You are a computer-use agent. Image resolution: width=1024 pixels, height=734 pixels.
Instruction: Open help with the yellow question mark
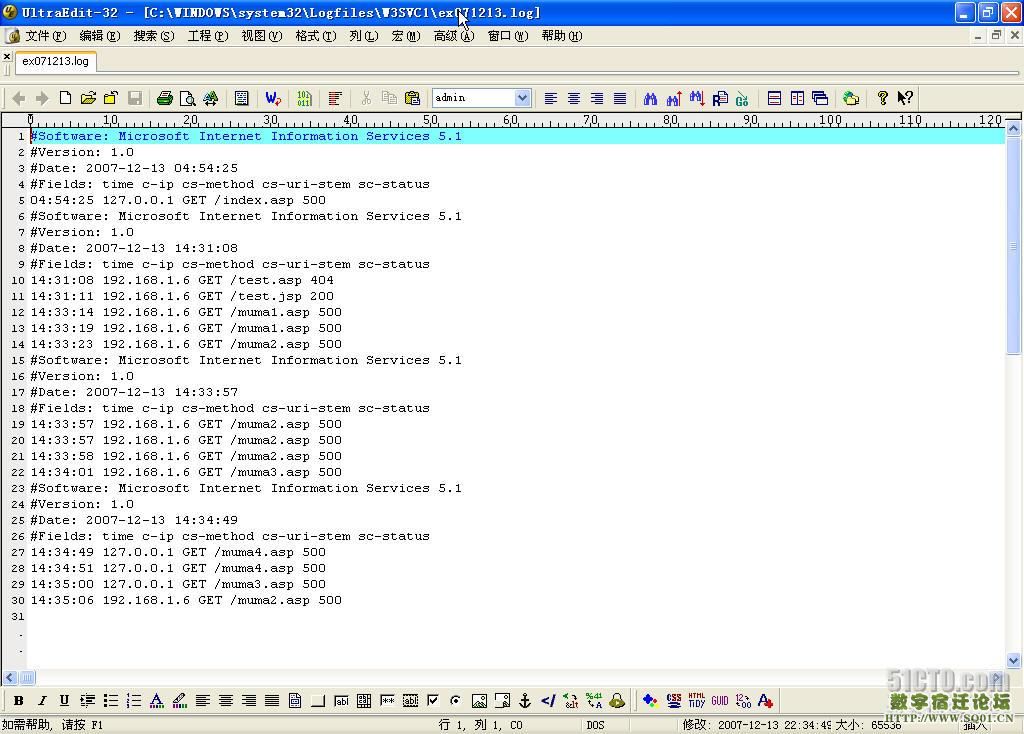pos(882,98)
